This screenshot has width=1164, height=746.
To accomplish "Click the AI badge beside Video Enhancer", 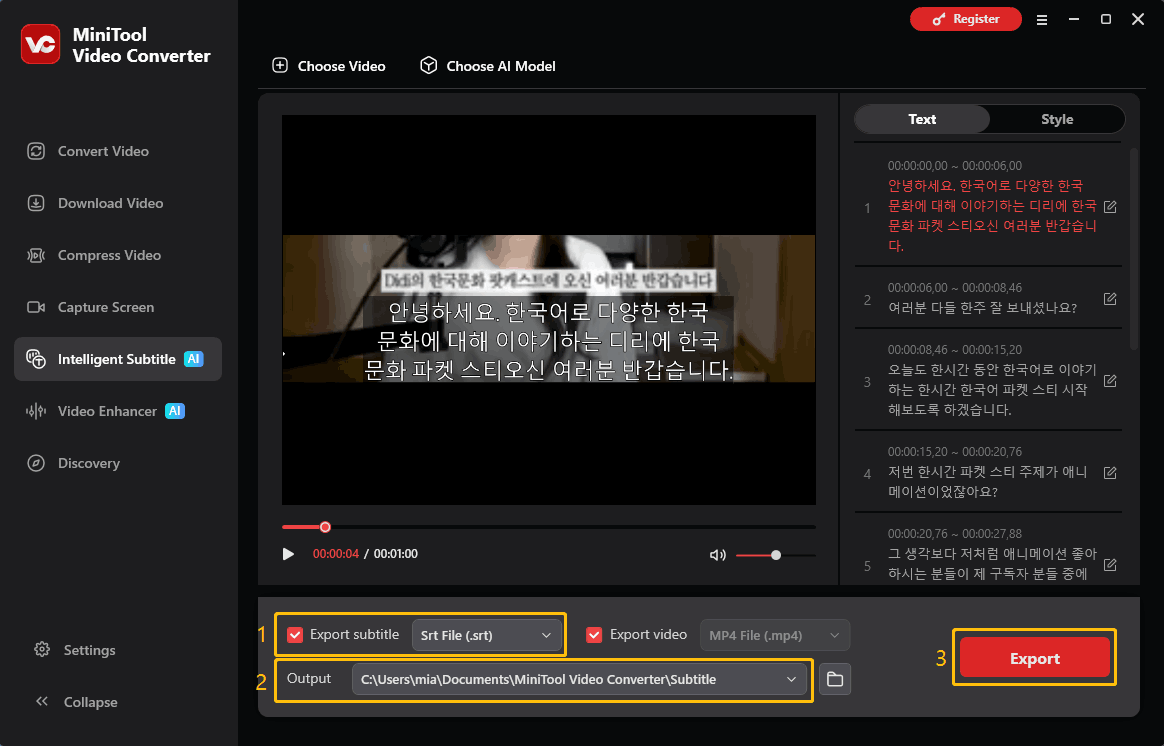I will 175,410.
